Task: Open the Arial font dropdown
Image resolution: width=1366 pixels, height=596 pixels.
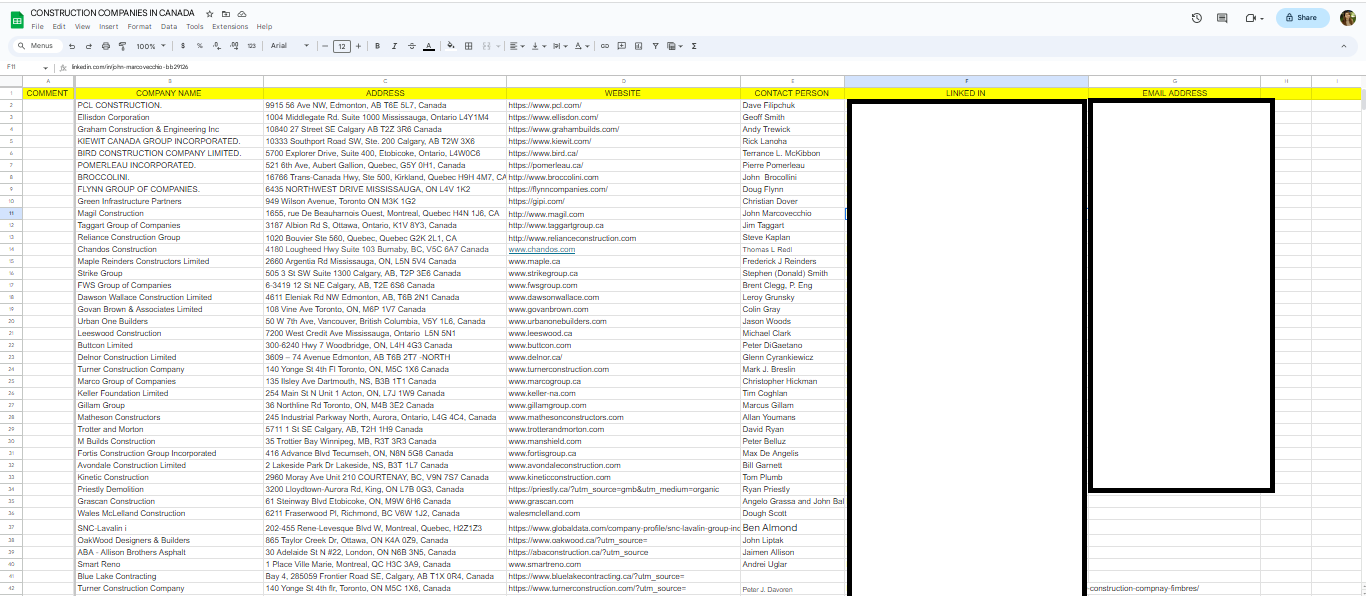Action: tap(289, 46)
